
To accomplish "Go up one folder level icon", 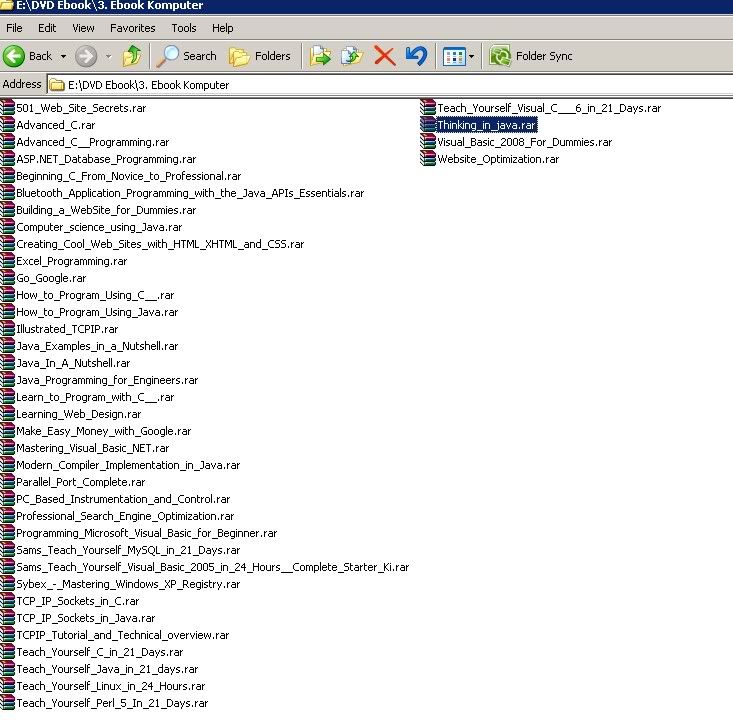I will (x=132, y=56).
